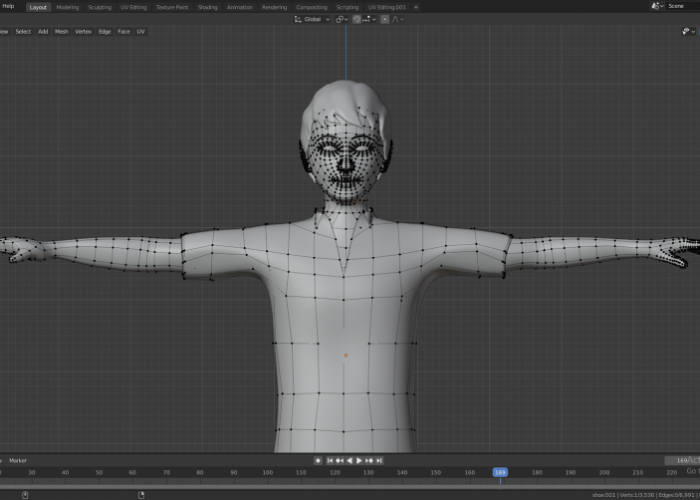This screenshot has height=500, width=700.
Task: Click the left mouse icon in status bar
Action: click(x=25, y=495)
